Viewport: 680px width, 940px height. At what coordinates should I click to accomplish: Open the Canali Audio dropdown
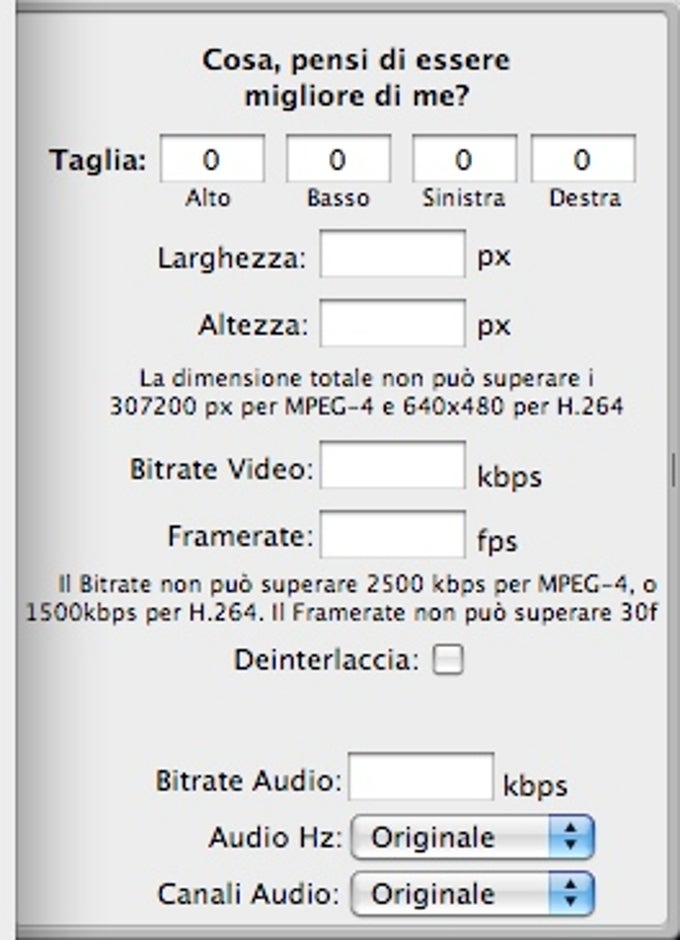pyautogui.click(x=473, y=894)
